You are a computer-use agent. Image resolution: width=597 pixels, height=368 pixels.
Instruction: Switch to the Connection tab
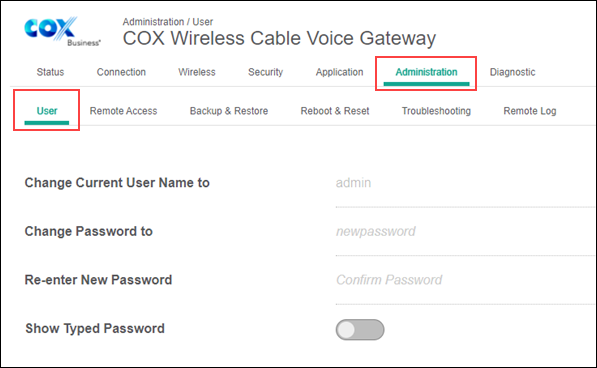pyautogui.click(x=121, y=72)
